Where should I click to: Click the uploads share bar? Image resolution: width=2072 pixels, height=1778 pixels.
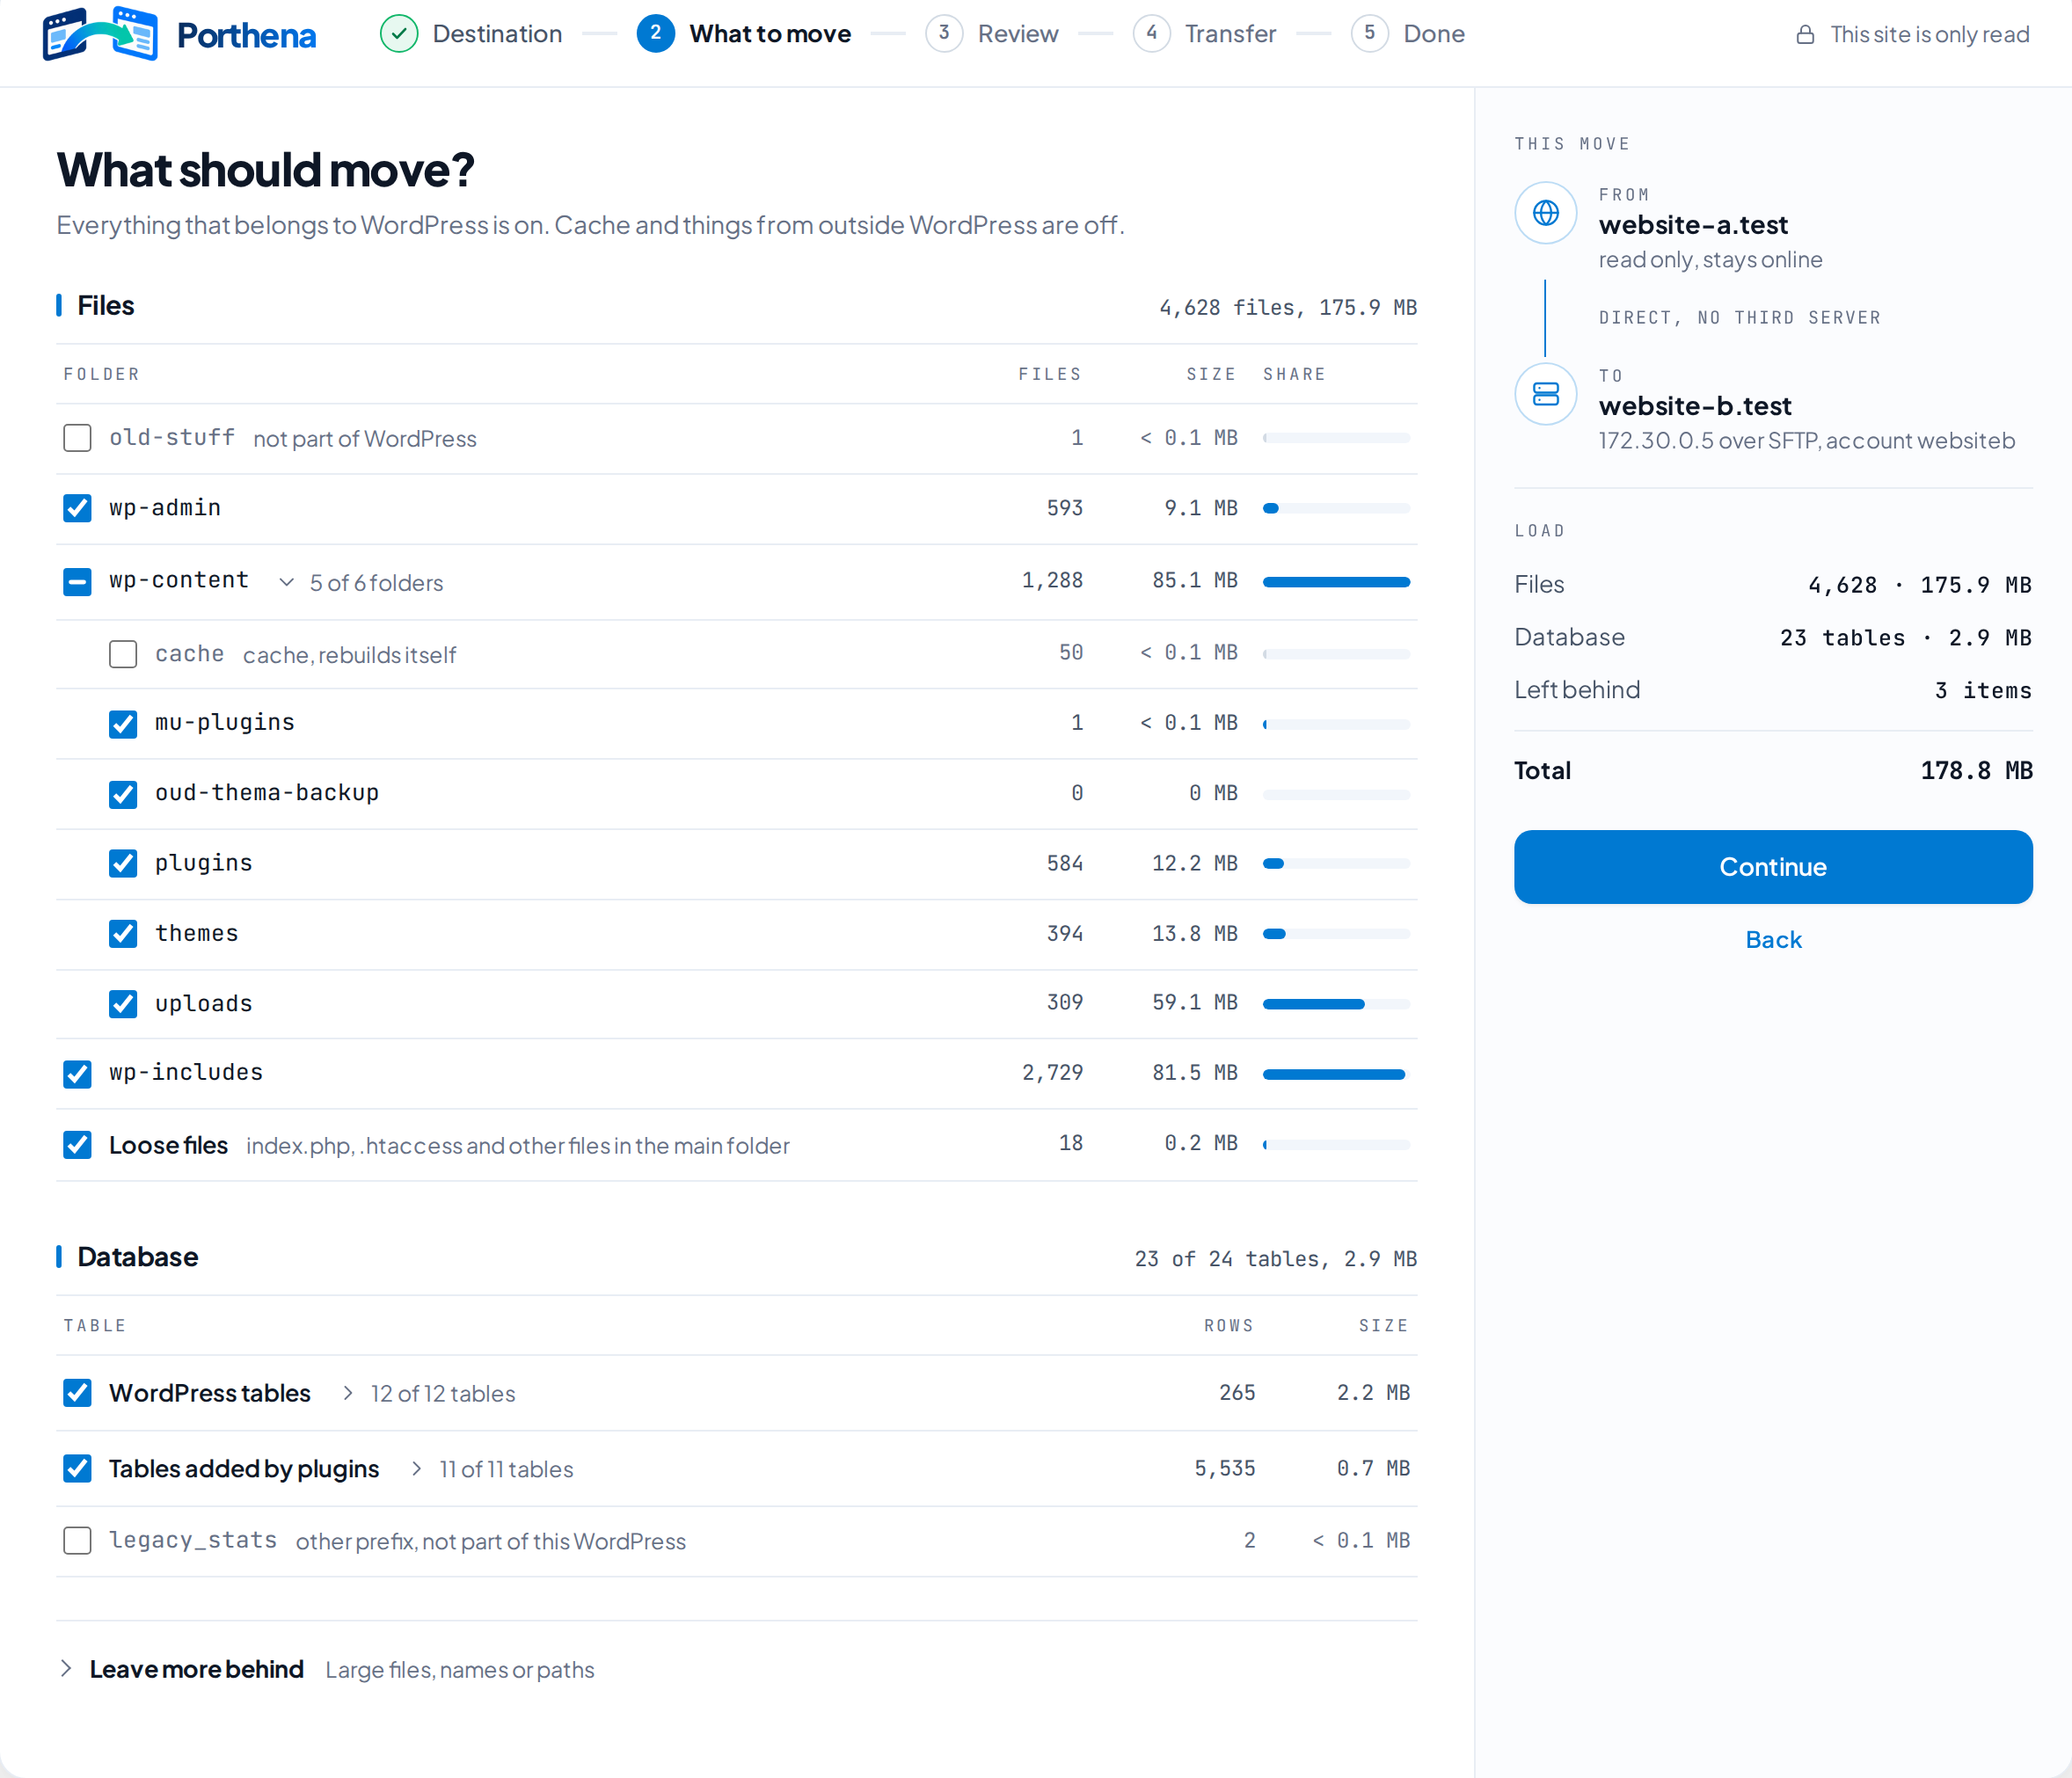click(1336, 1004)
